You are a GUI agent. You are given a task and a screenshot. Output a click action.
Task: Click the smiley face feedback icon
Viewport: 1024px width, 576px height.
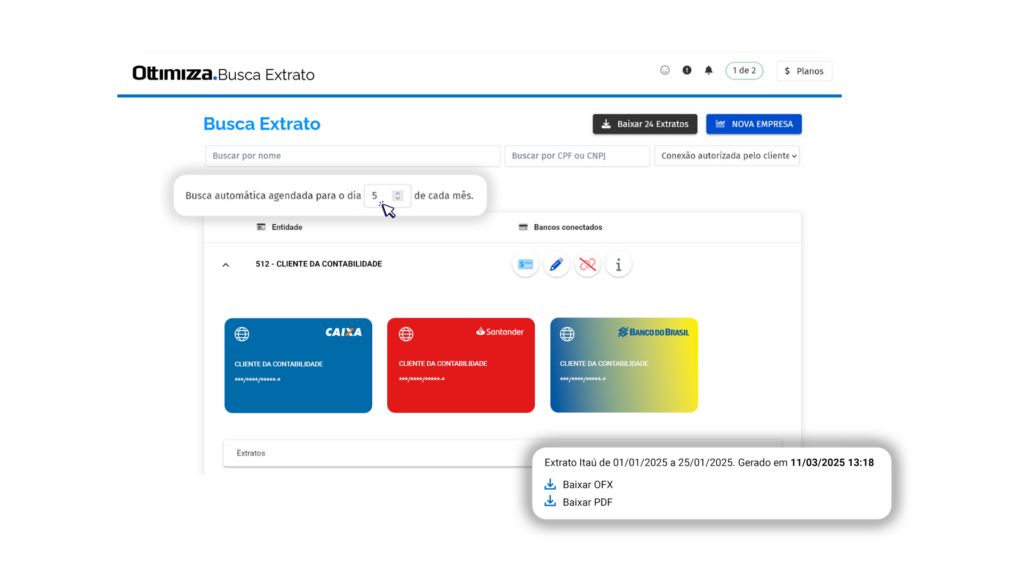[x=665, y=70]
